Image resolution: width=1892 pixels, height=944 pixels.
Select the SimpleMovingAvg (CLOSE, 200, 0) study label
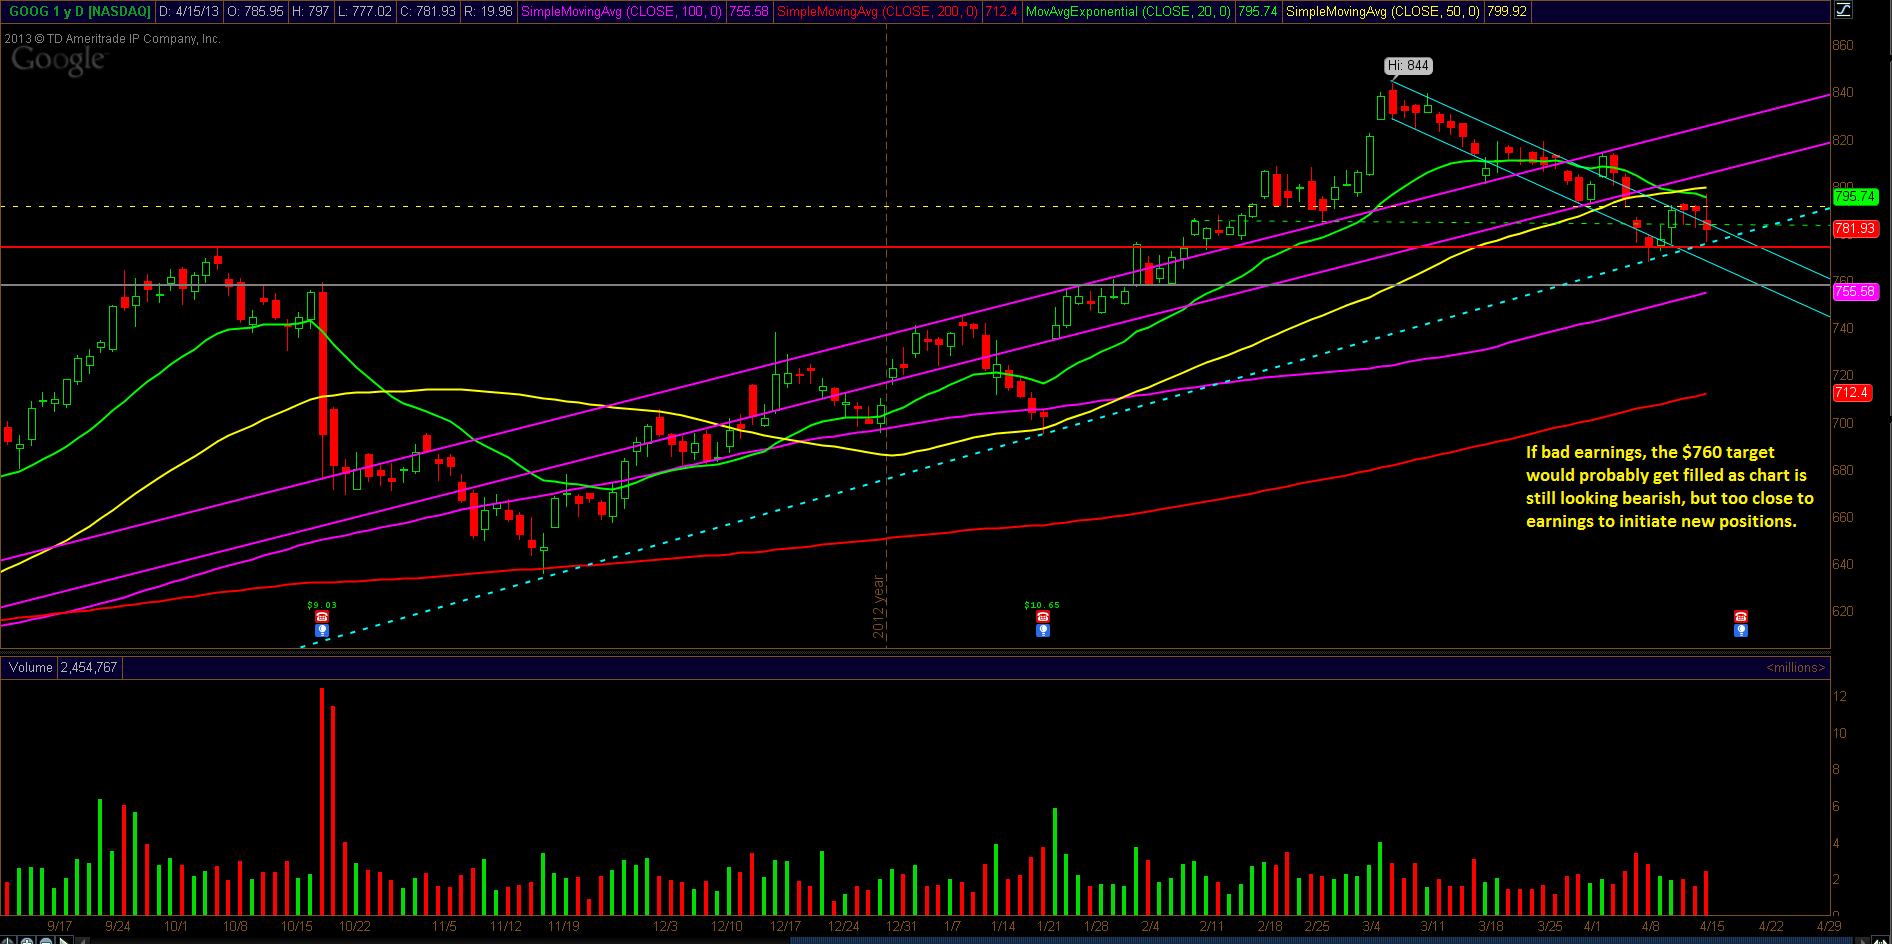point(877,11)
